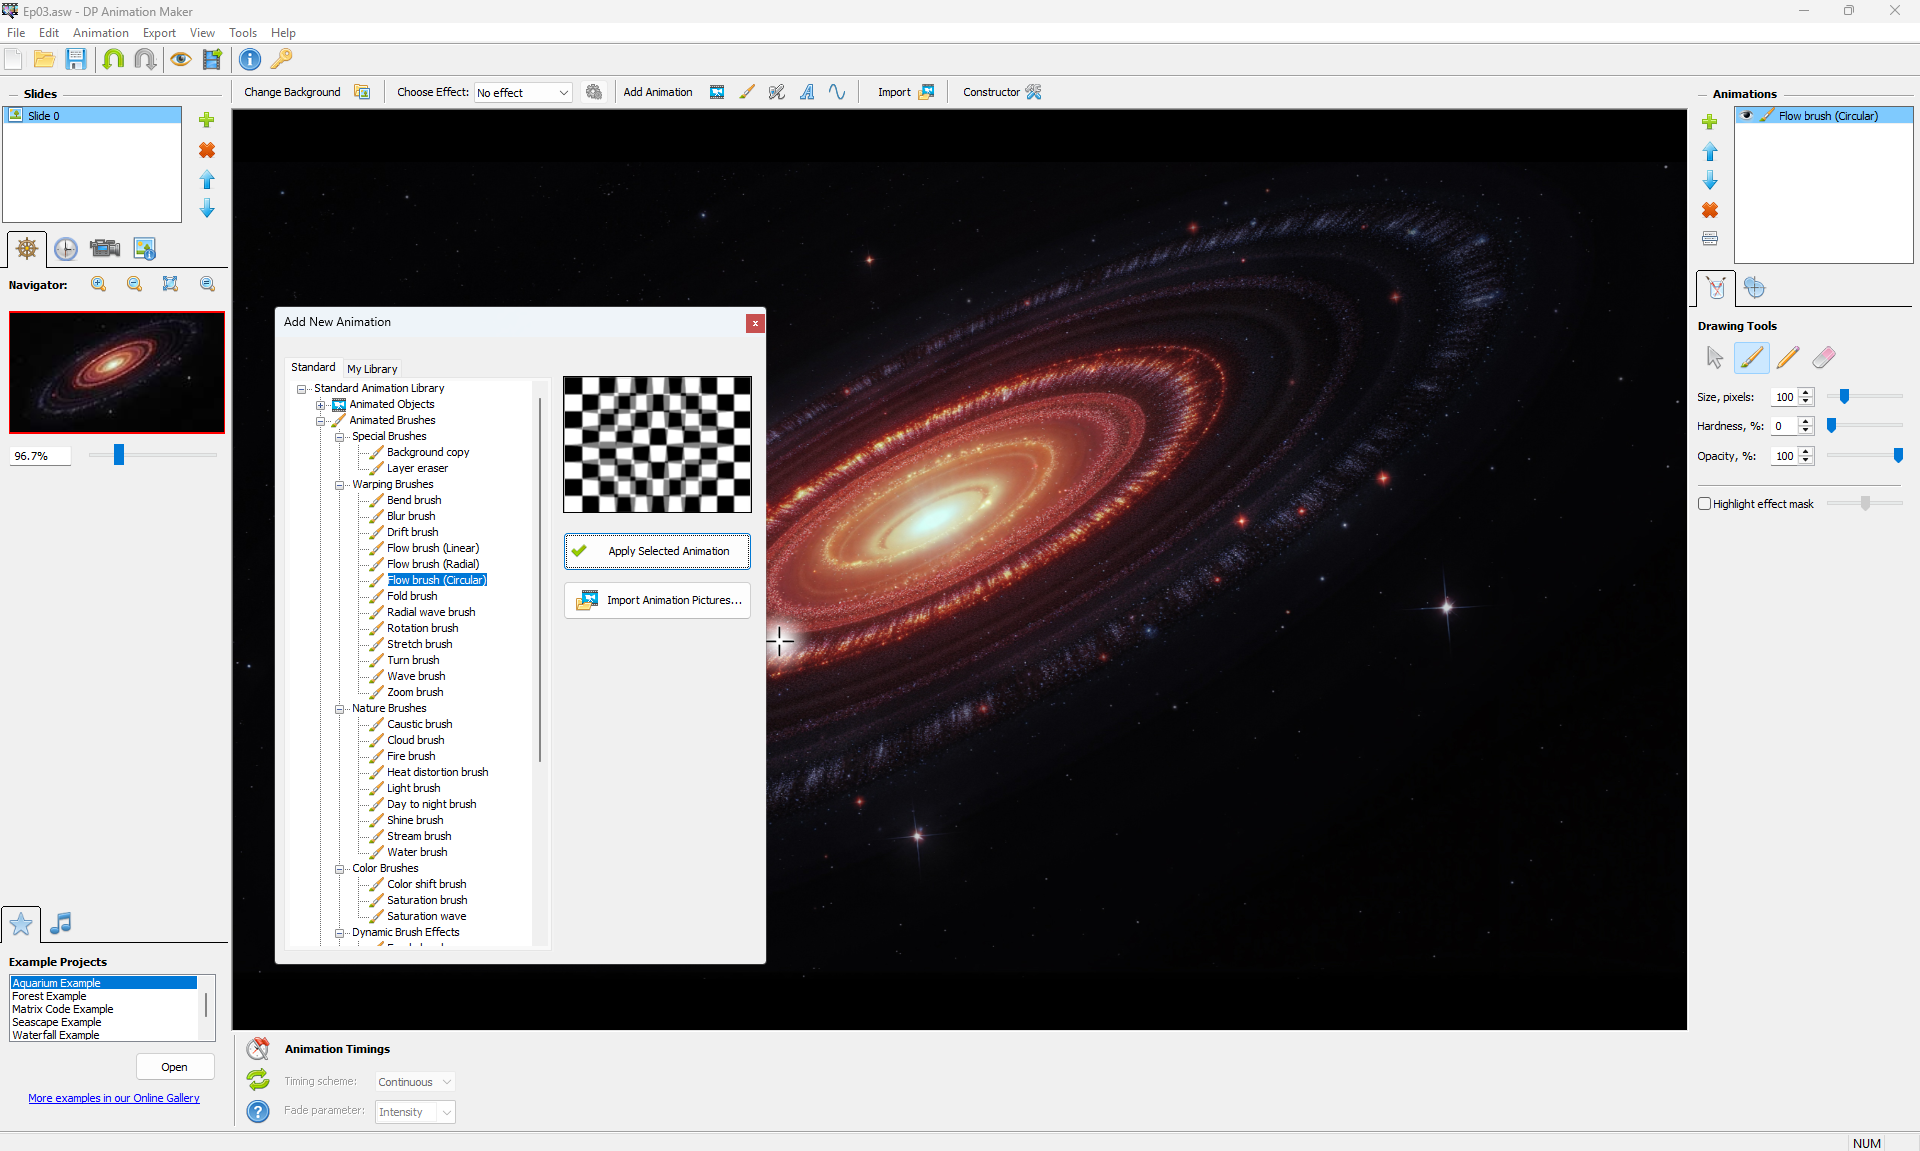Switch to the My Library tab

point(372,369)
